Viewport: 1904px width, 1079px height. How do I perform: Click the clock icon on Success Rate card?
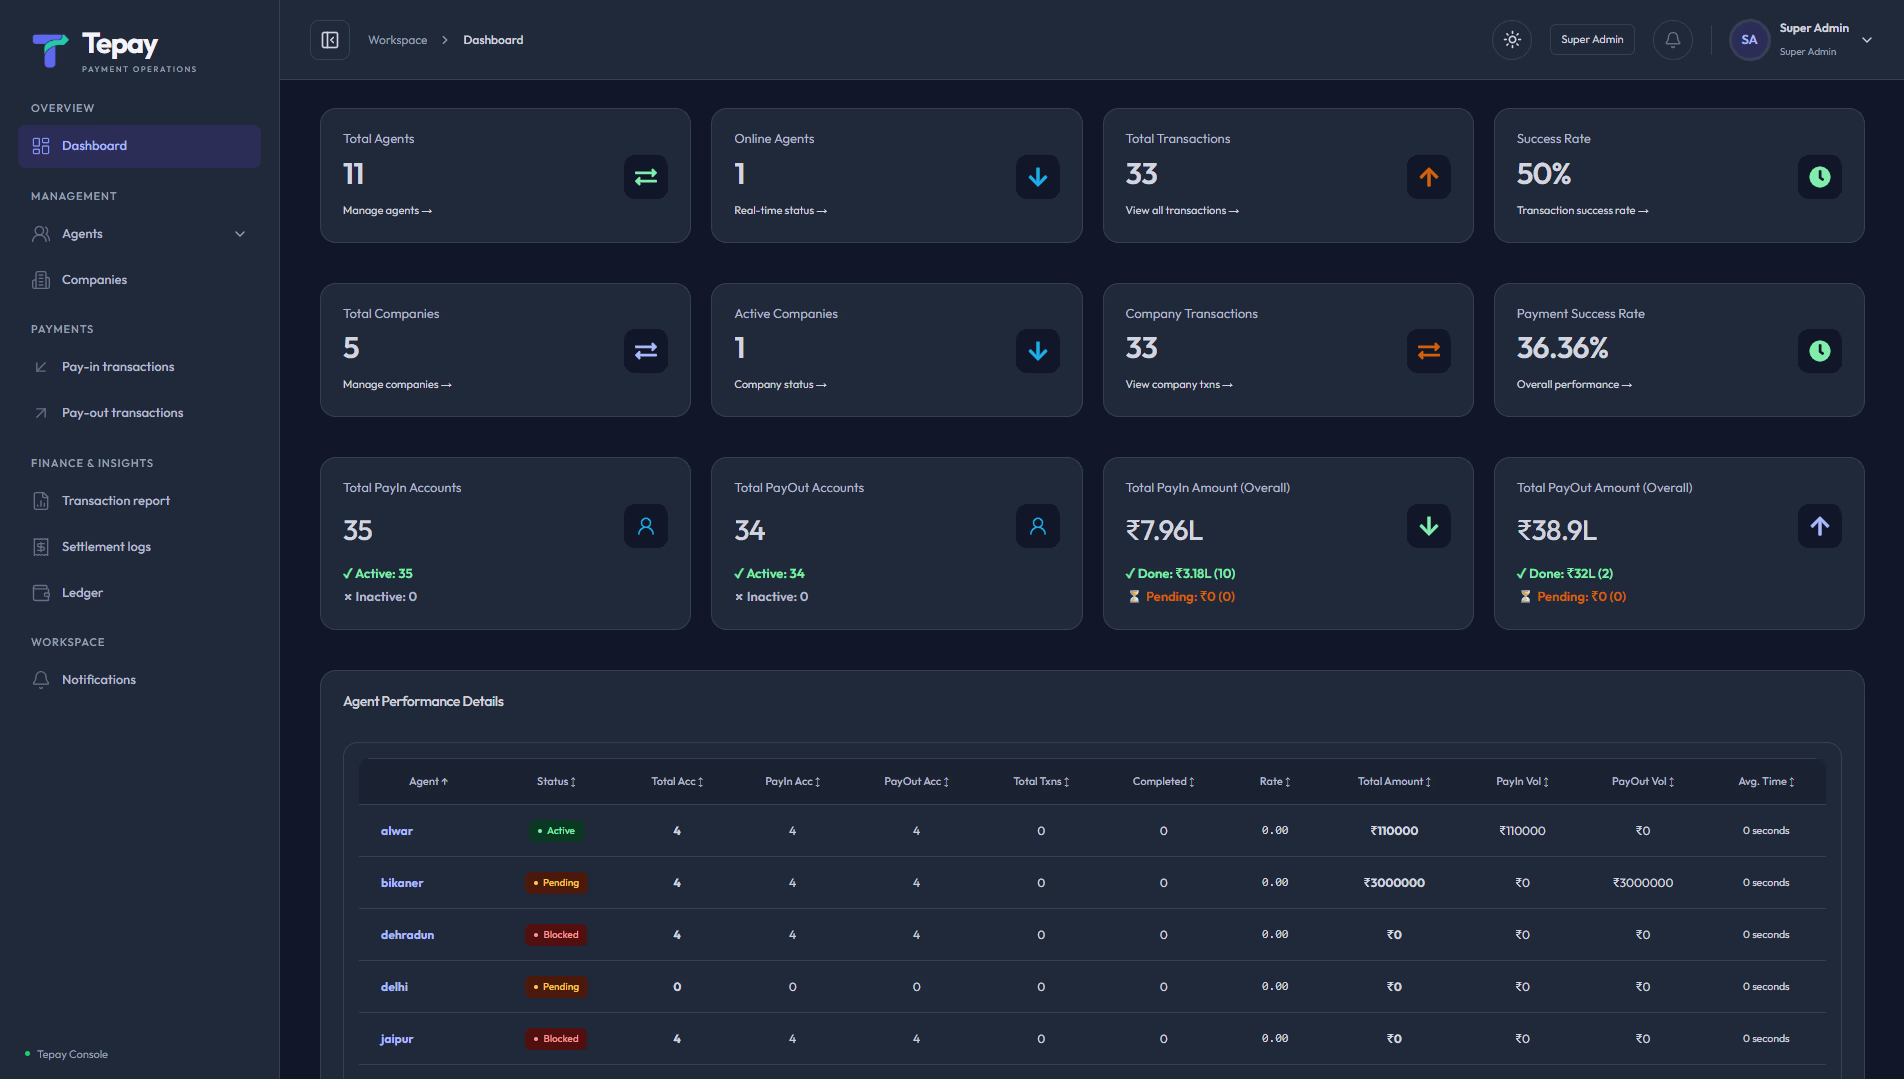[x=1820, y=177]
